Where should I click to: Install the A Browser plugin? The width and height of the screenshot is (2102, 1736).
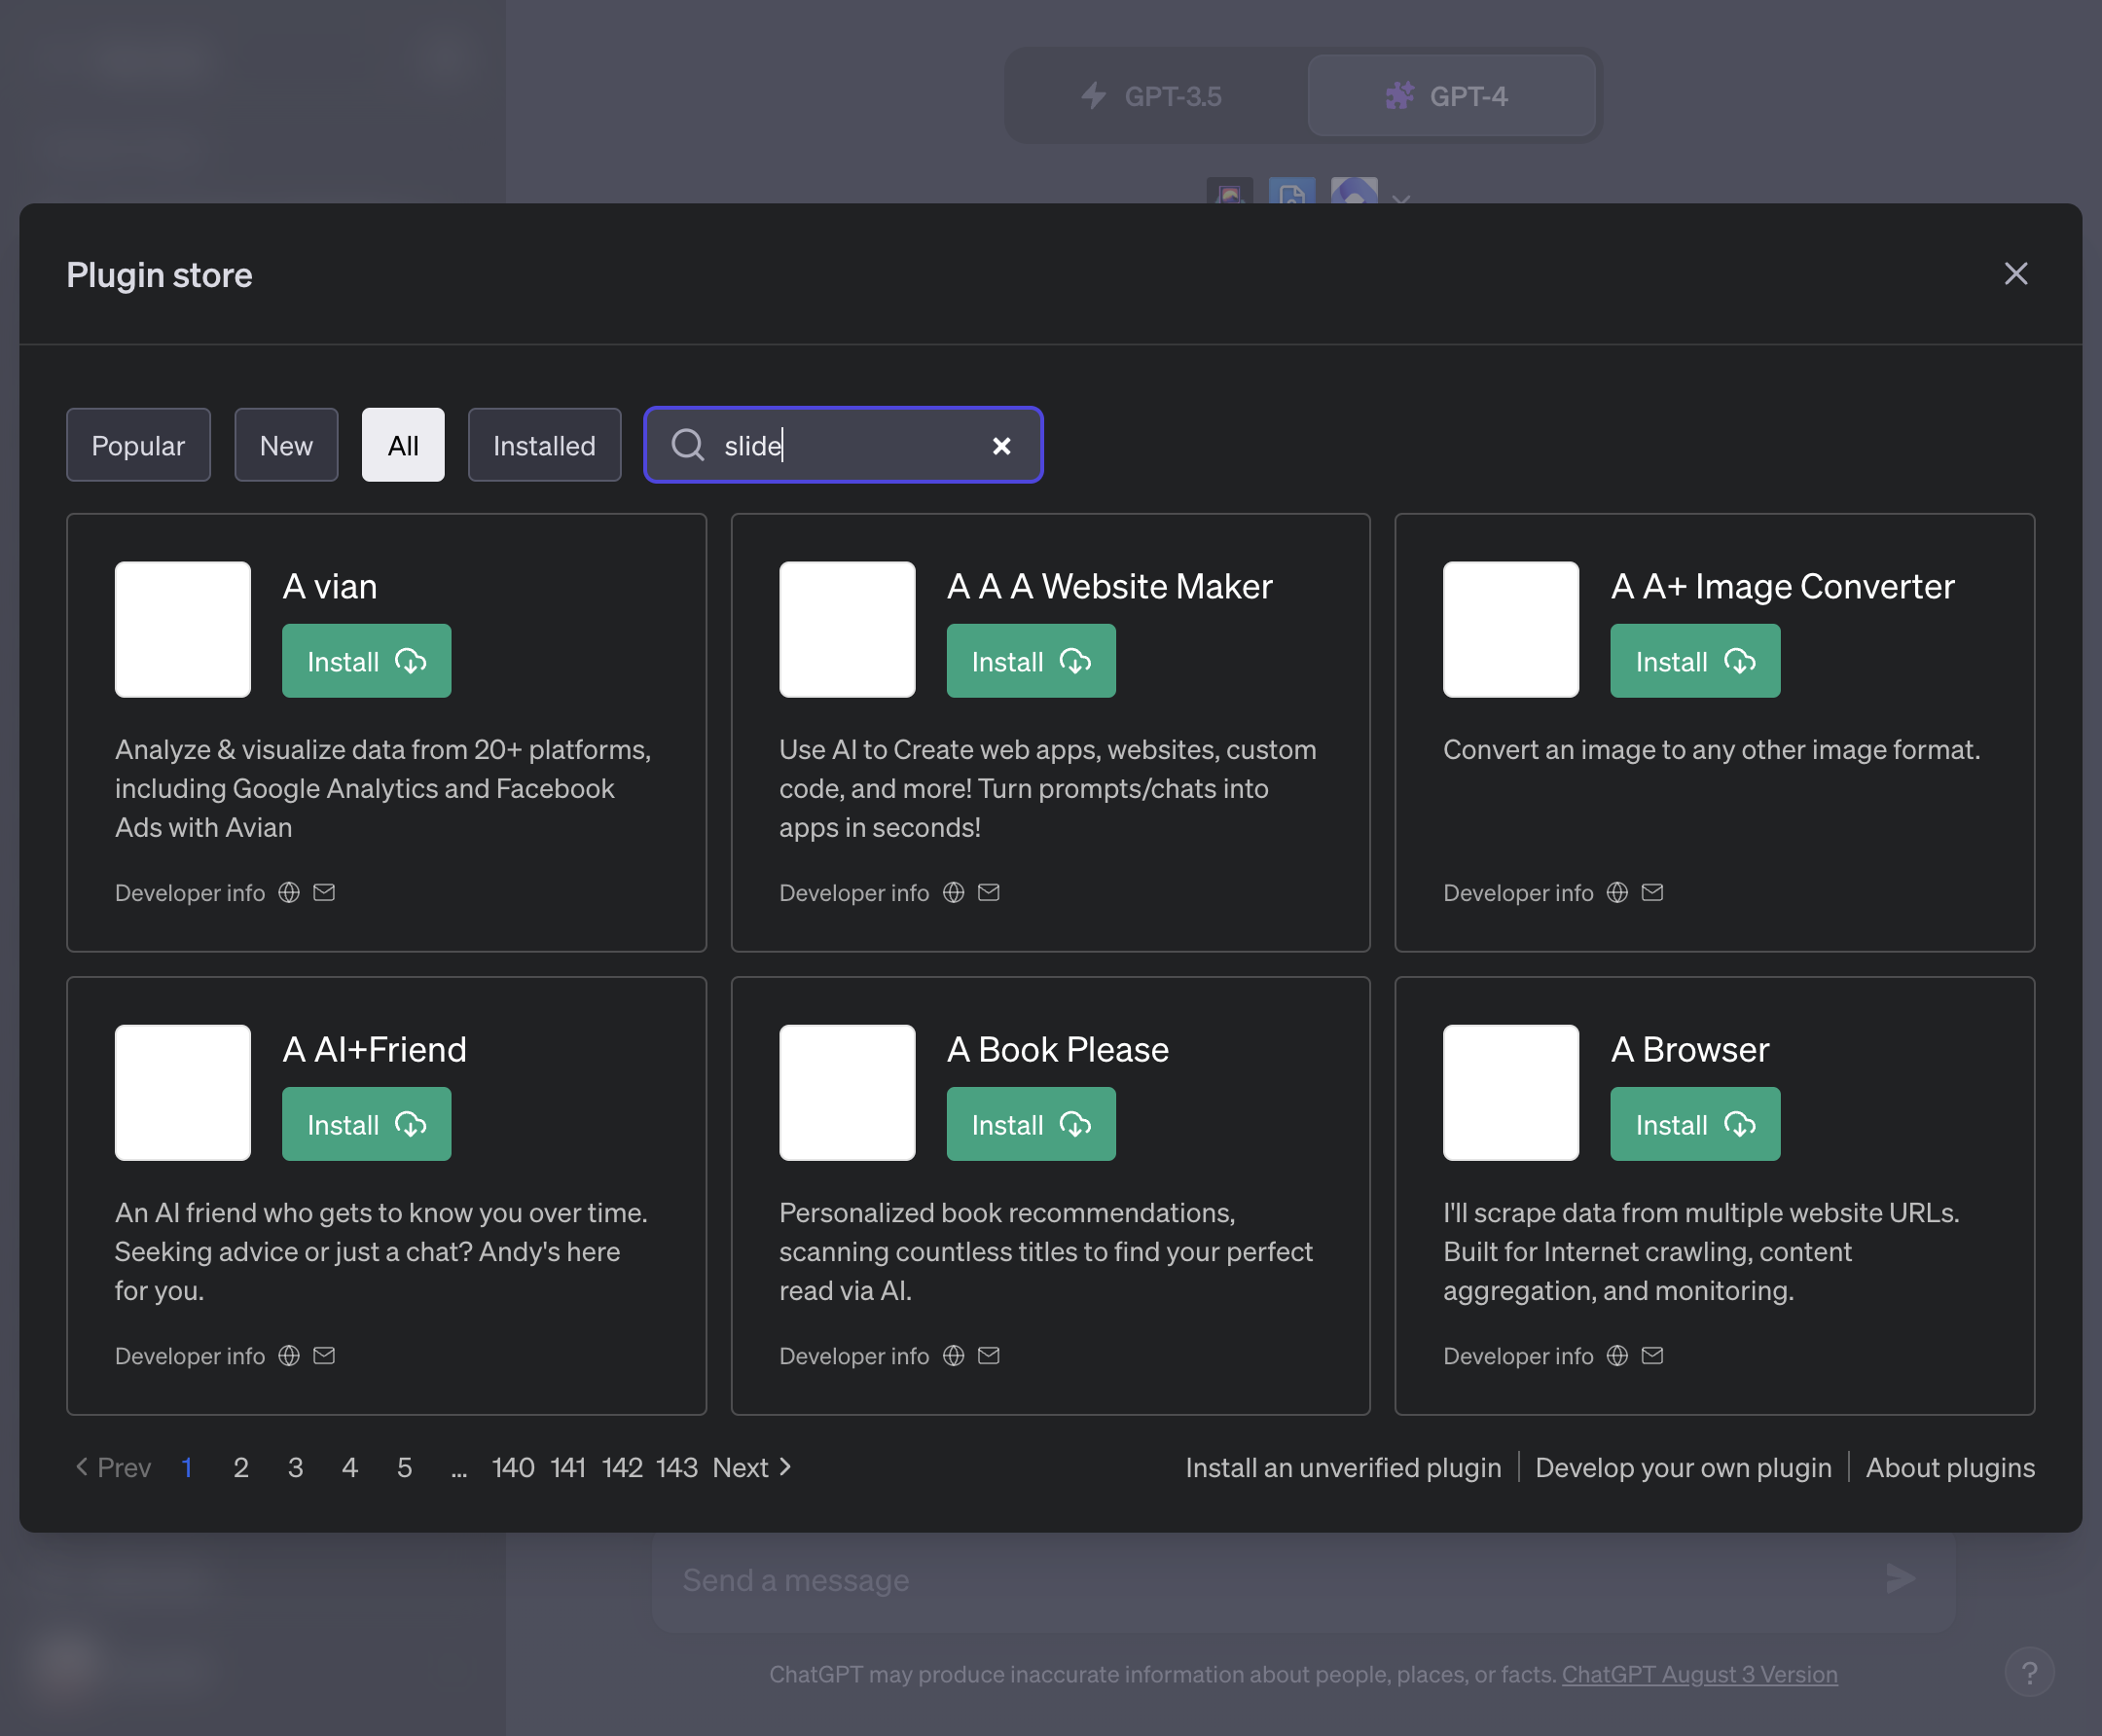[x=1695, y=1124]
